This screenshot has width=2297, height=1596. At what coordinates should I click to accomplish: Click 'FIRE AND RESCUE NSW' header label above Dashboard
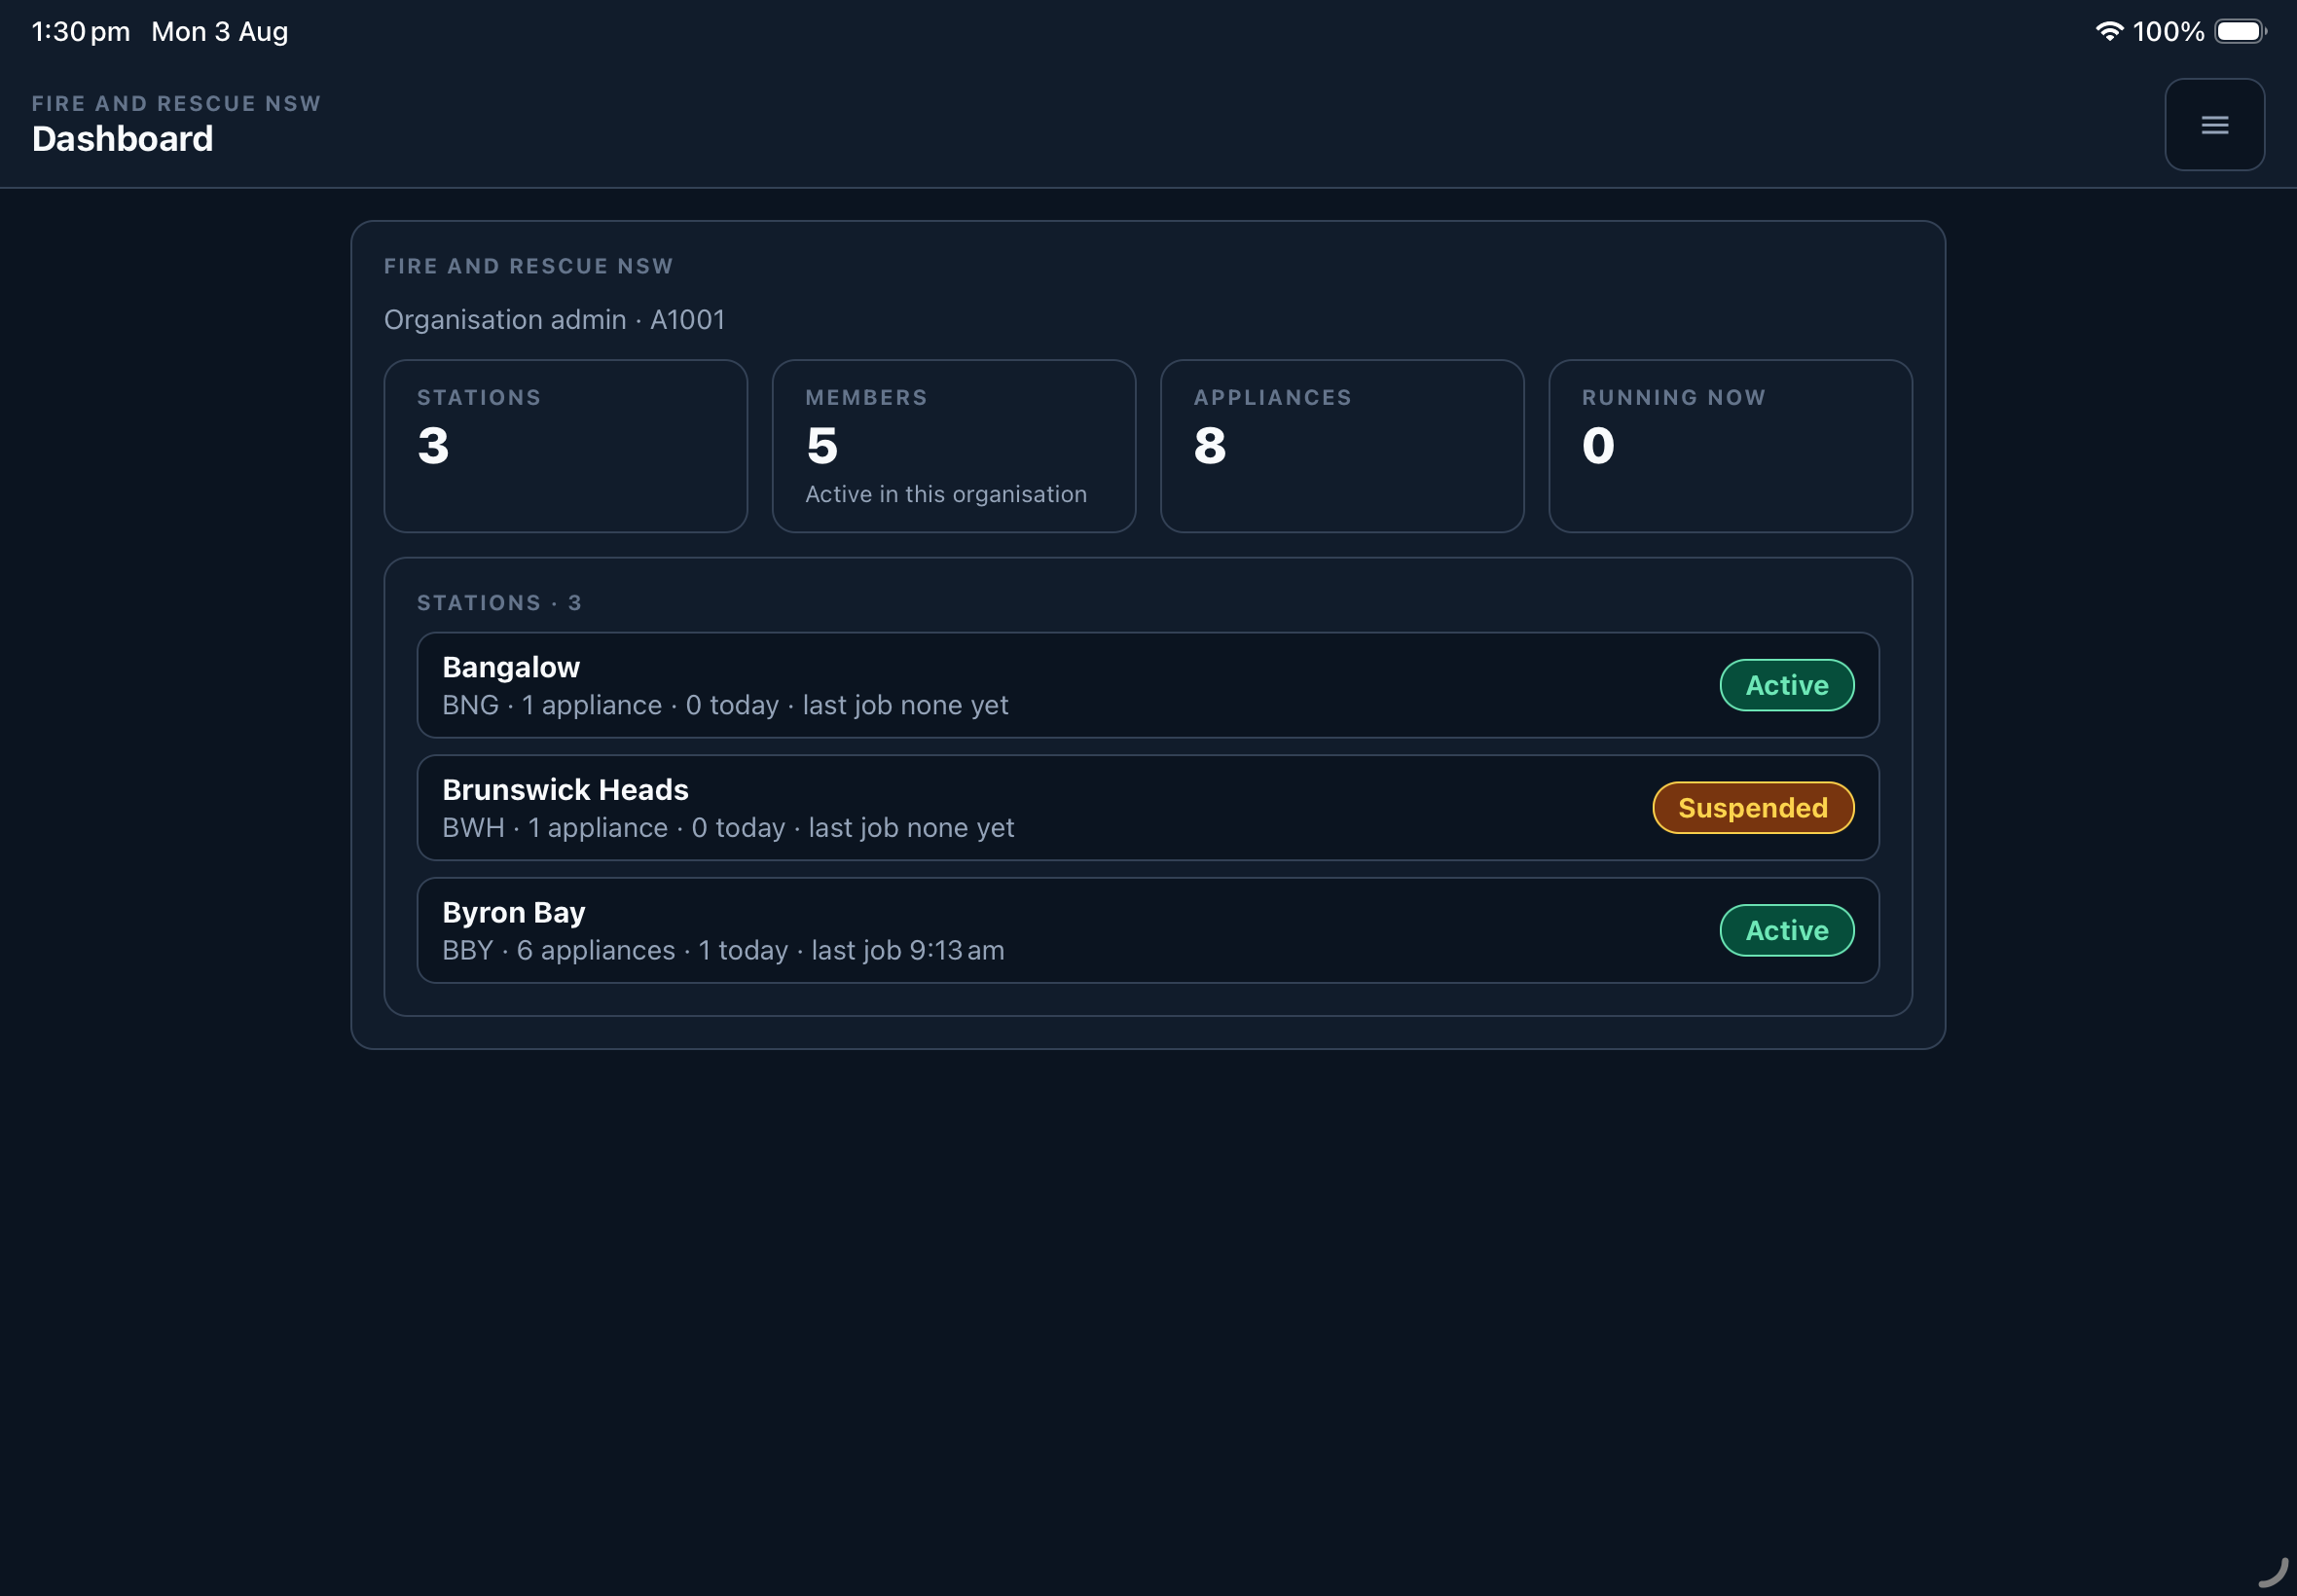[x=176, y=104]
